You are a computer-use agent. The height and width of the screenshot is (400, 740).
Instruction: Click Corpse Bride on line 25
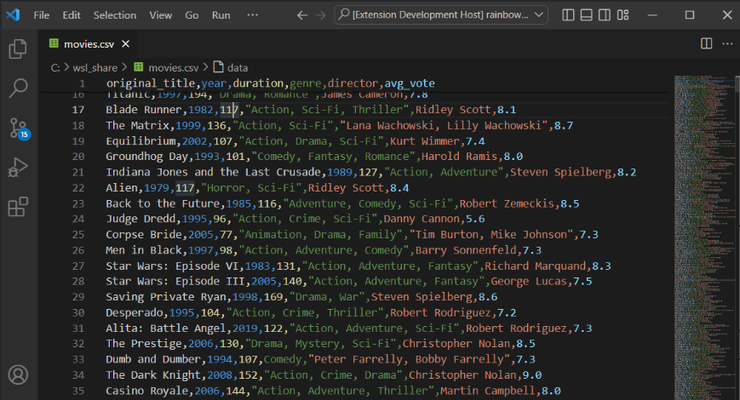[143, 234]
